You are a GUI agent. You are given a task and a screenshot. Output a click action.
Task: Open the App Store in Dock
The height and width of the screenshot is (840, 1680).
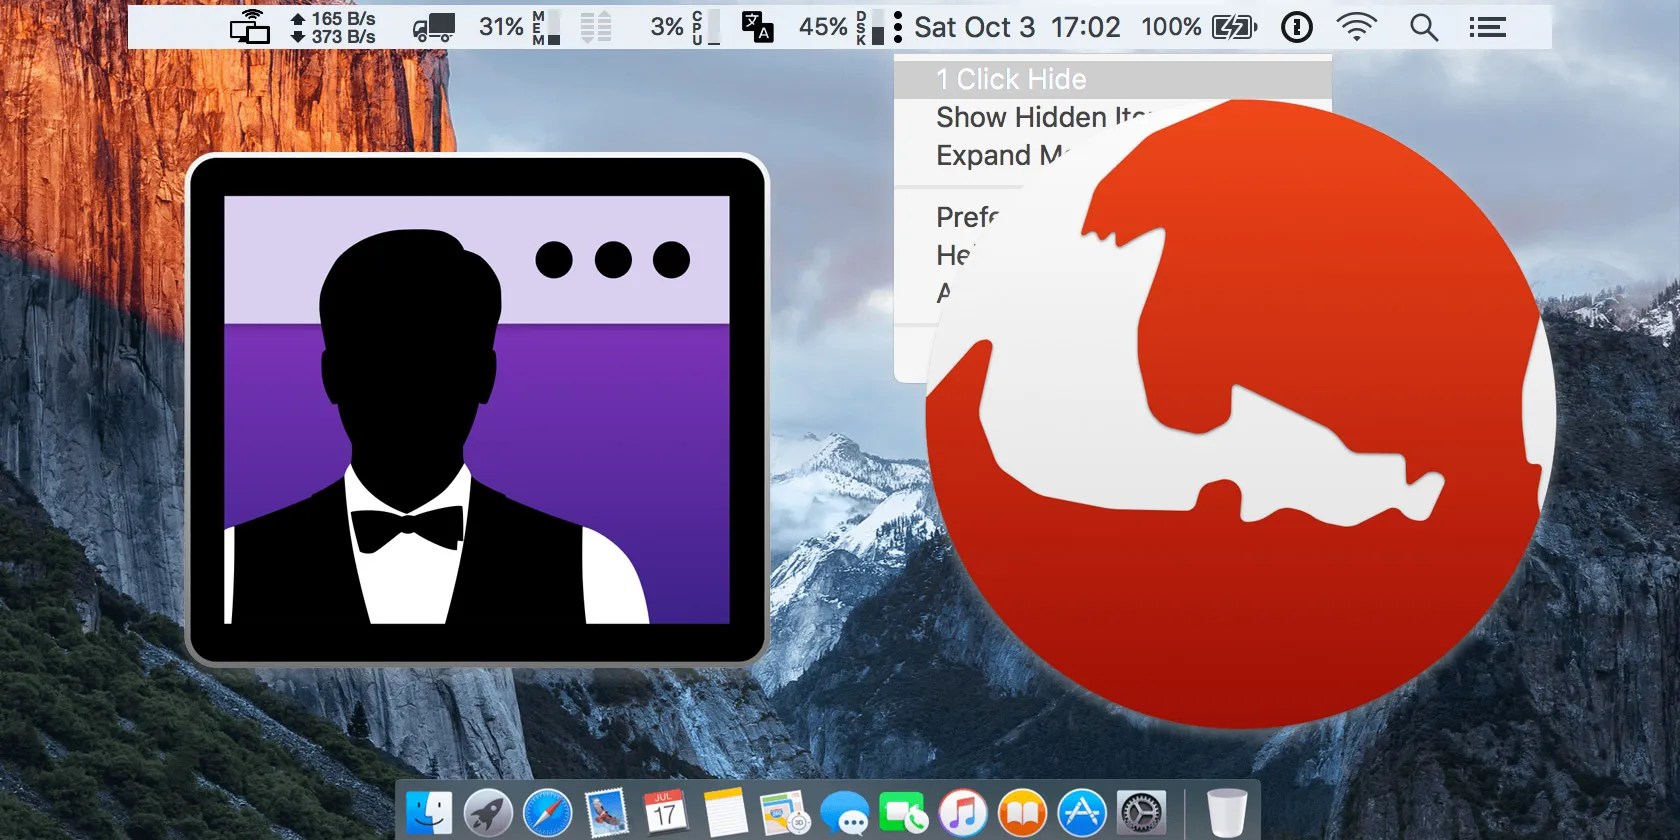click(x=1082, y=812)
